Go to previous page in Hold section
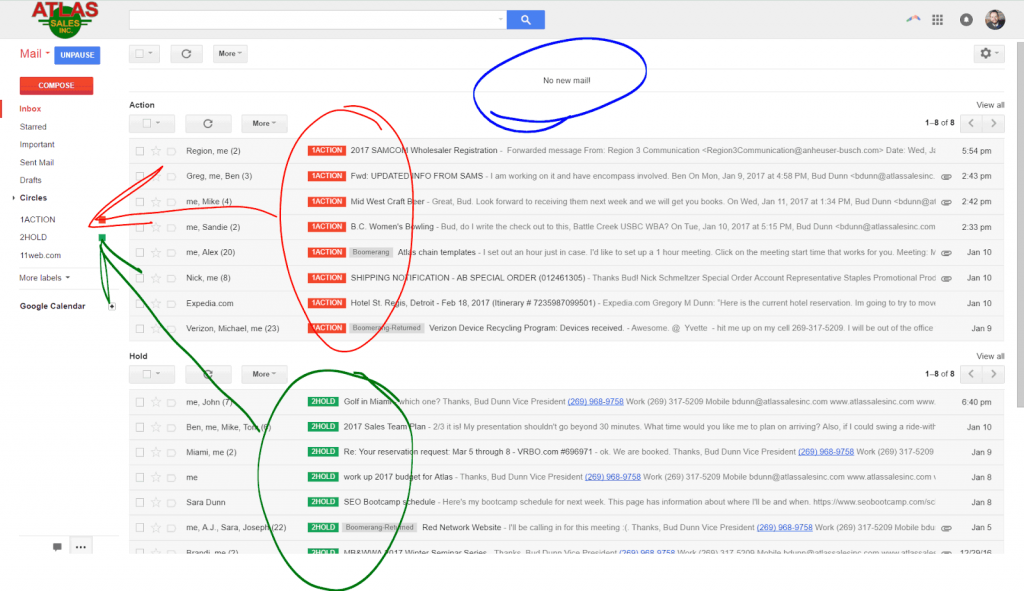1024x591 pixels. pos(971,374)
